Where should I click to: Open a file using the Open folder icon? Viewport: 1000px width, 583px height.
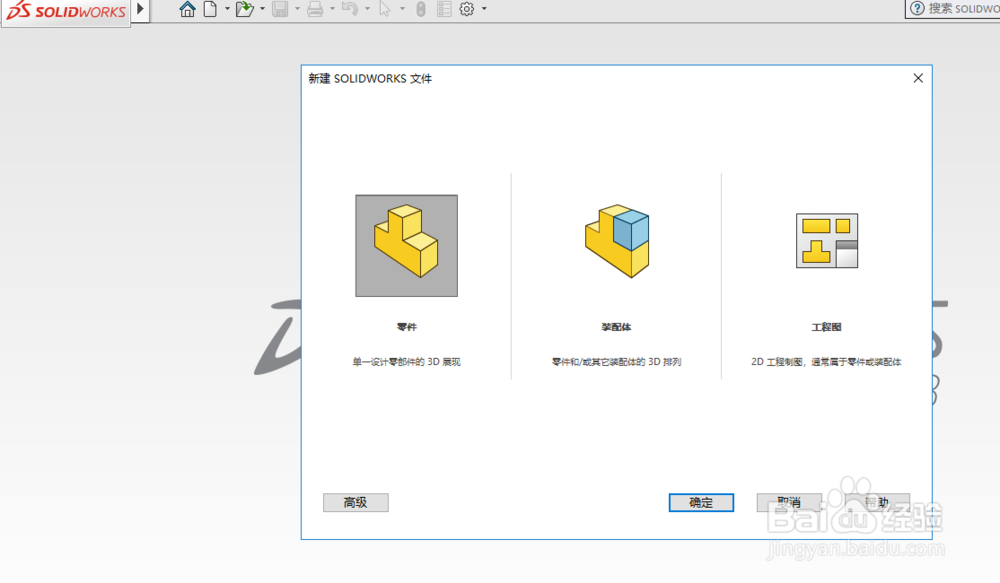pyautogui.click(x=243, y=9)
